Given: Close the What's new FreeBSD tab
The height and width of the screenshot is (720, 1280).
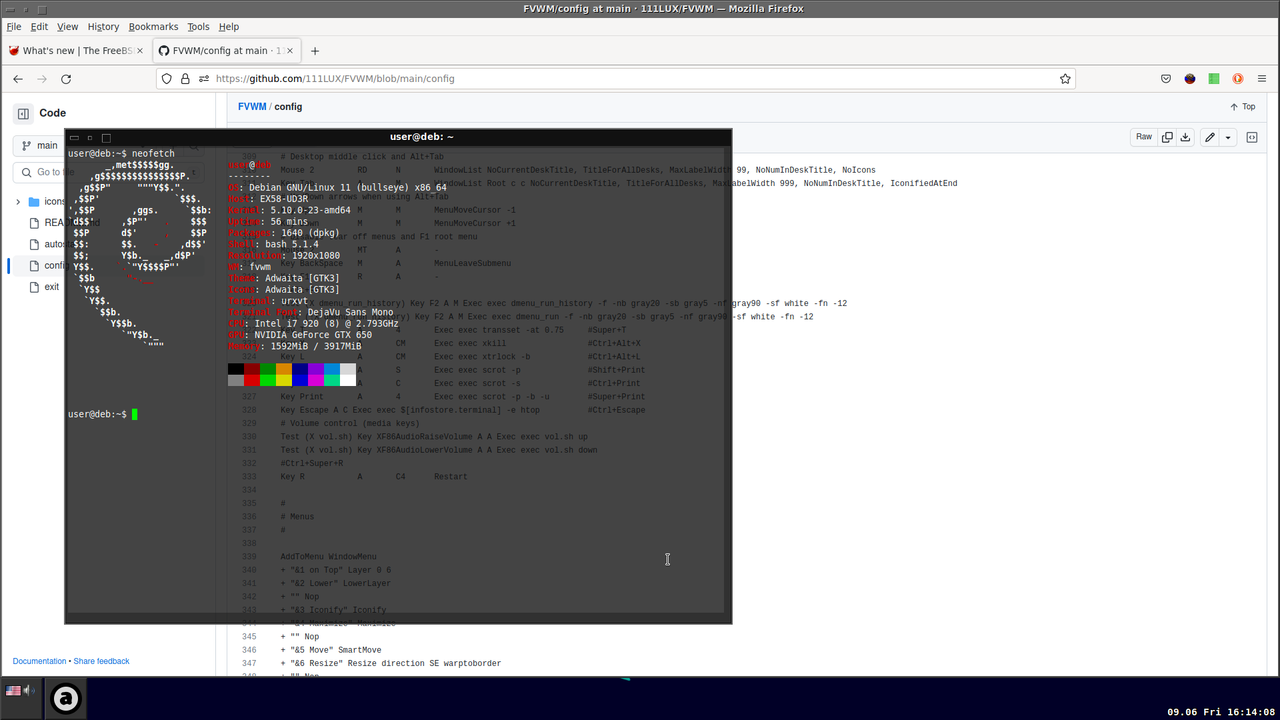Looking at the screenshot, I should 140,51.
